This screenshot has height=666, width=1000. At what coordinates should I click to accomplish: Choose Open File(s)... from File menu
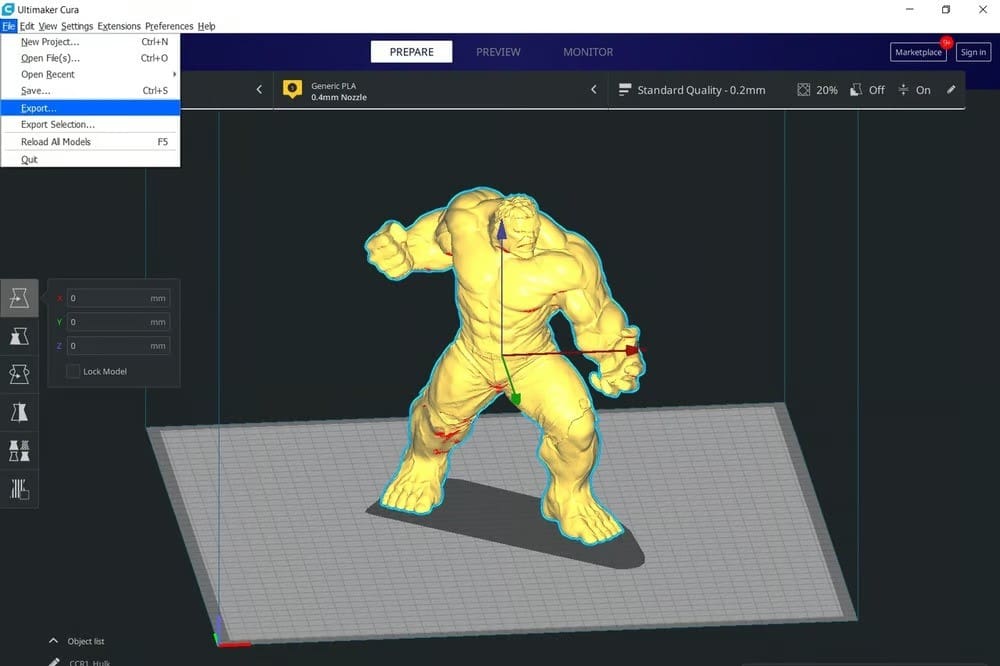click(91, 58)
